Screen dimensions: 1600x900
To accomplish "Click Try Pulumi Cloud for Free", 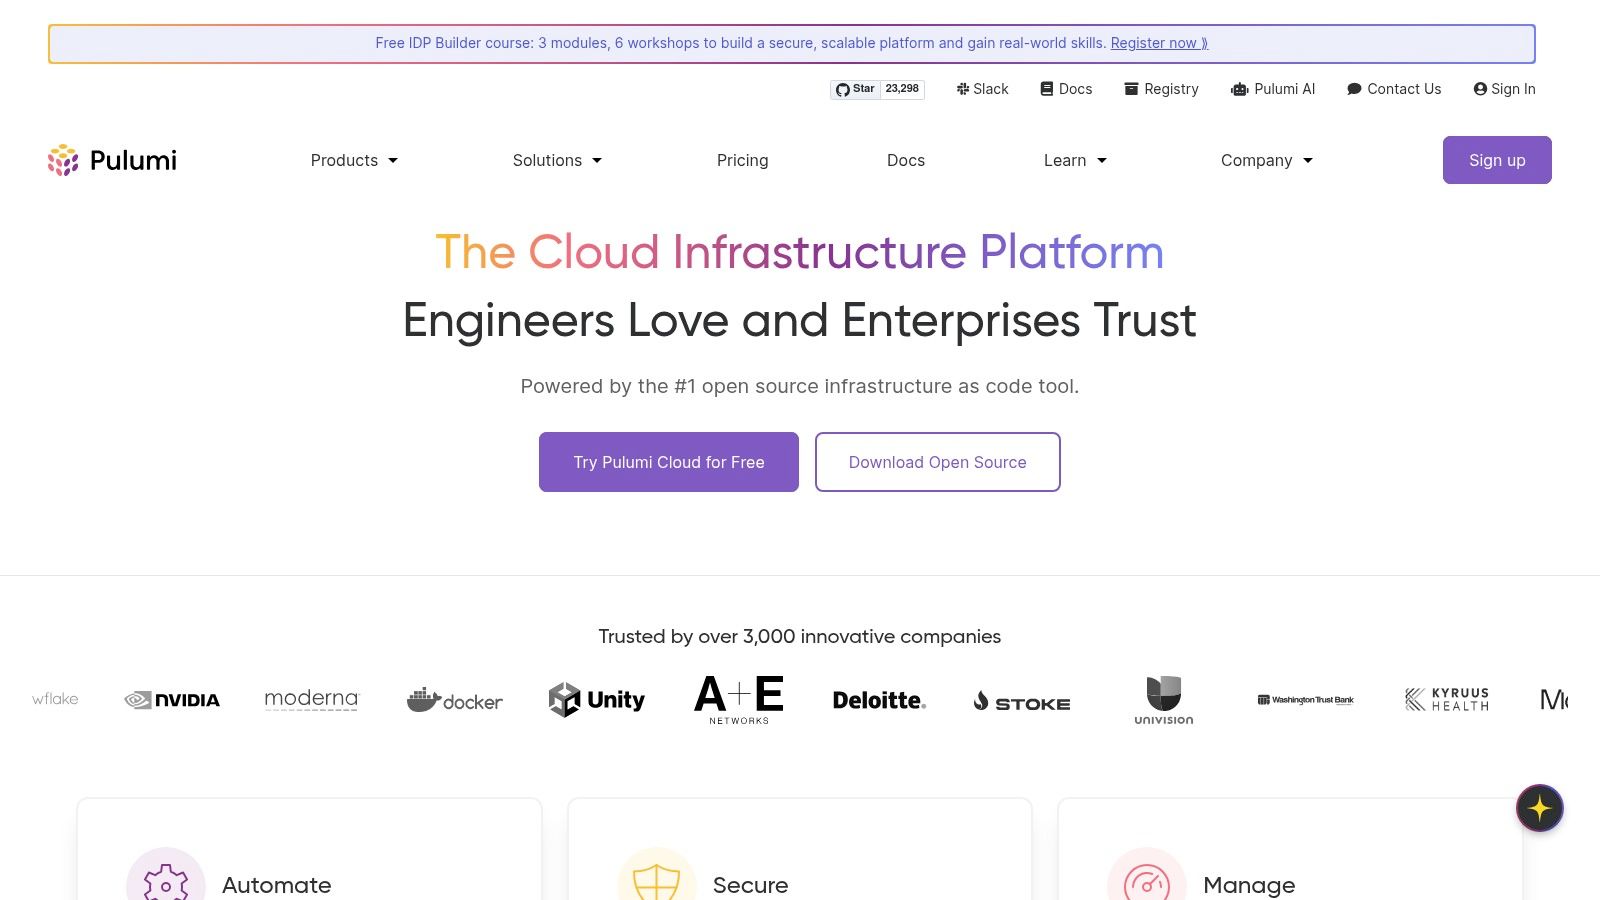I will 669,462.
